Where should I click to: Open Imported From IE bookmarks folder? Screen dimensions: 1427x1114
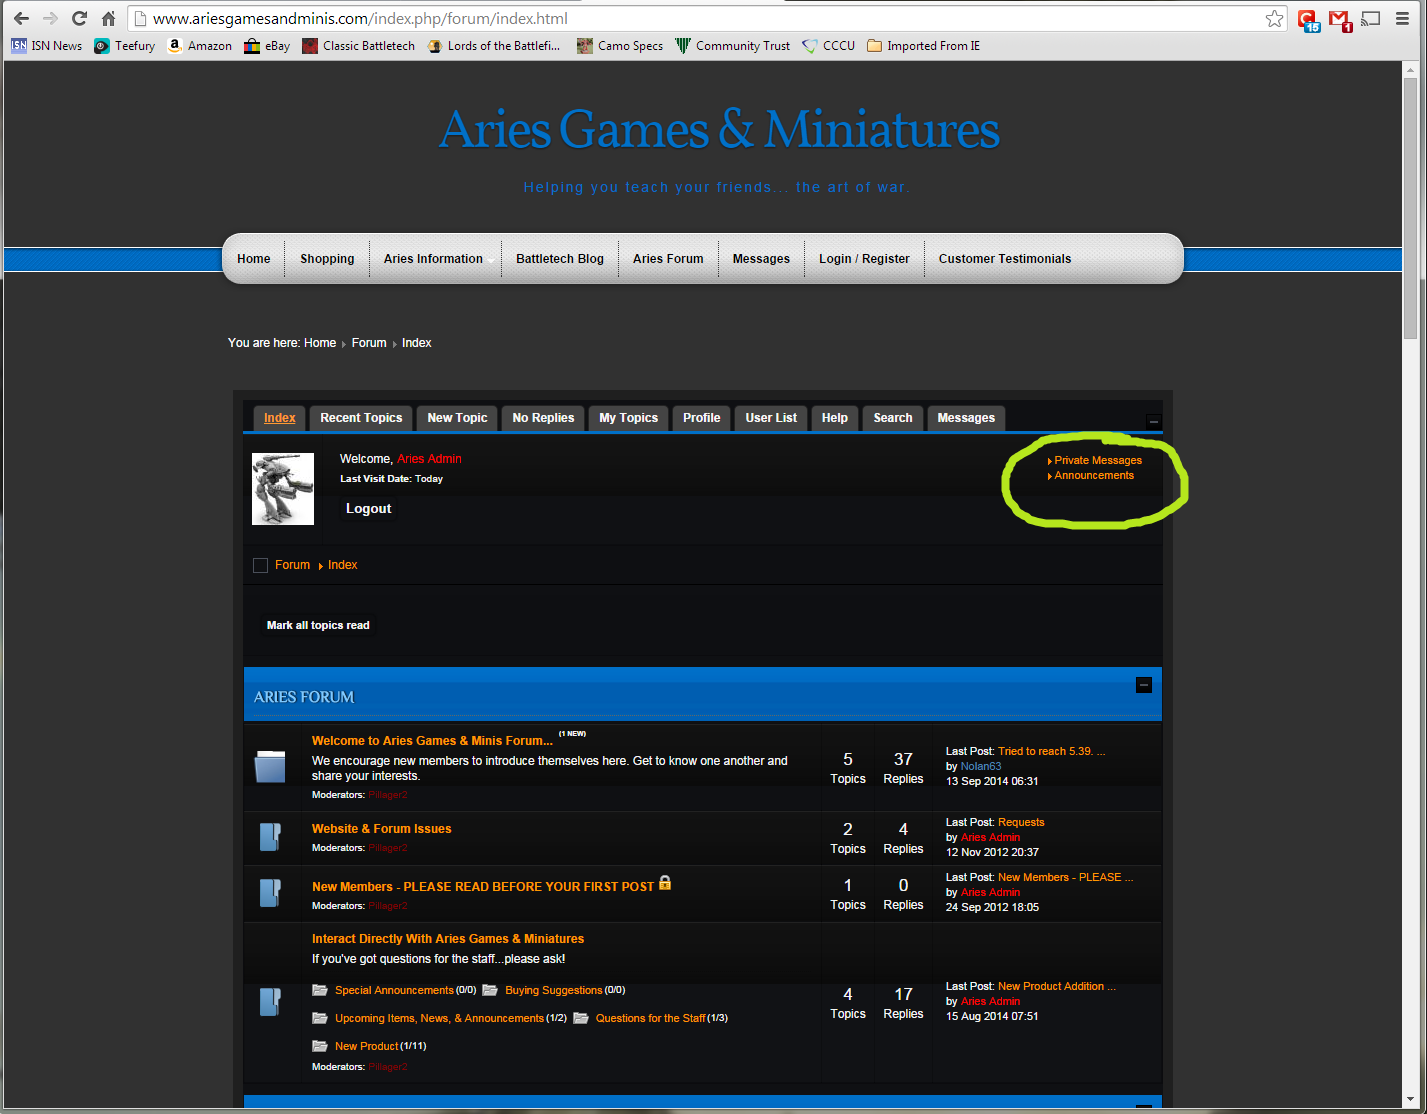pyautogui.click(x=924, y=45)
